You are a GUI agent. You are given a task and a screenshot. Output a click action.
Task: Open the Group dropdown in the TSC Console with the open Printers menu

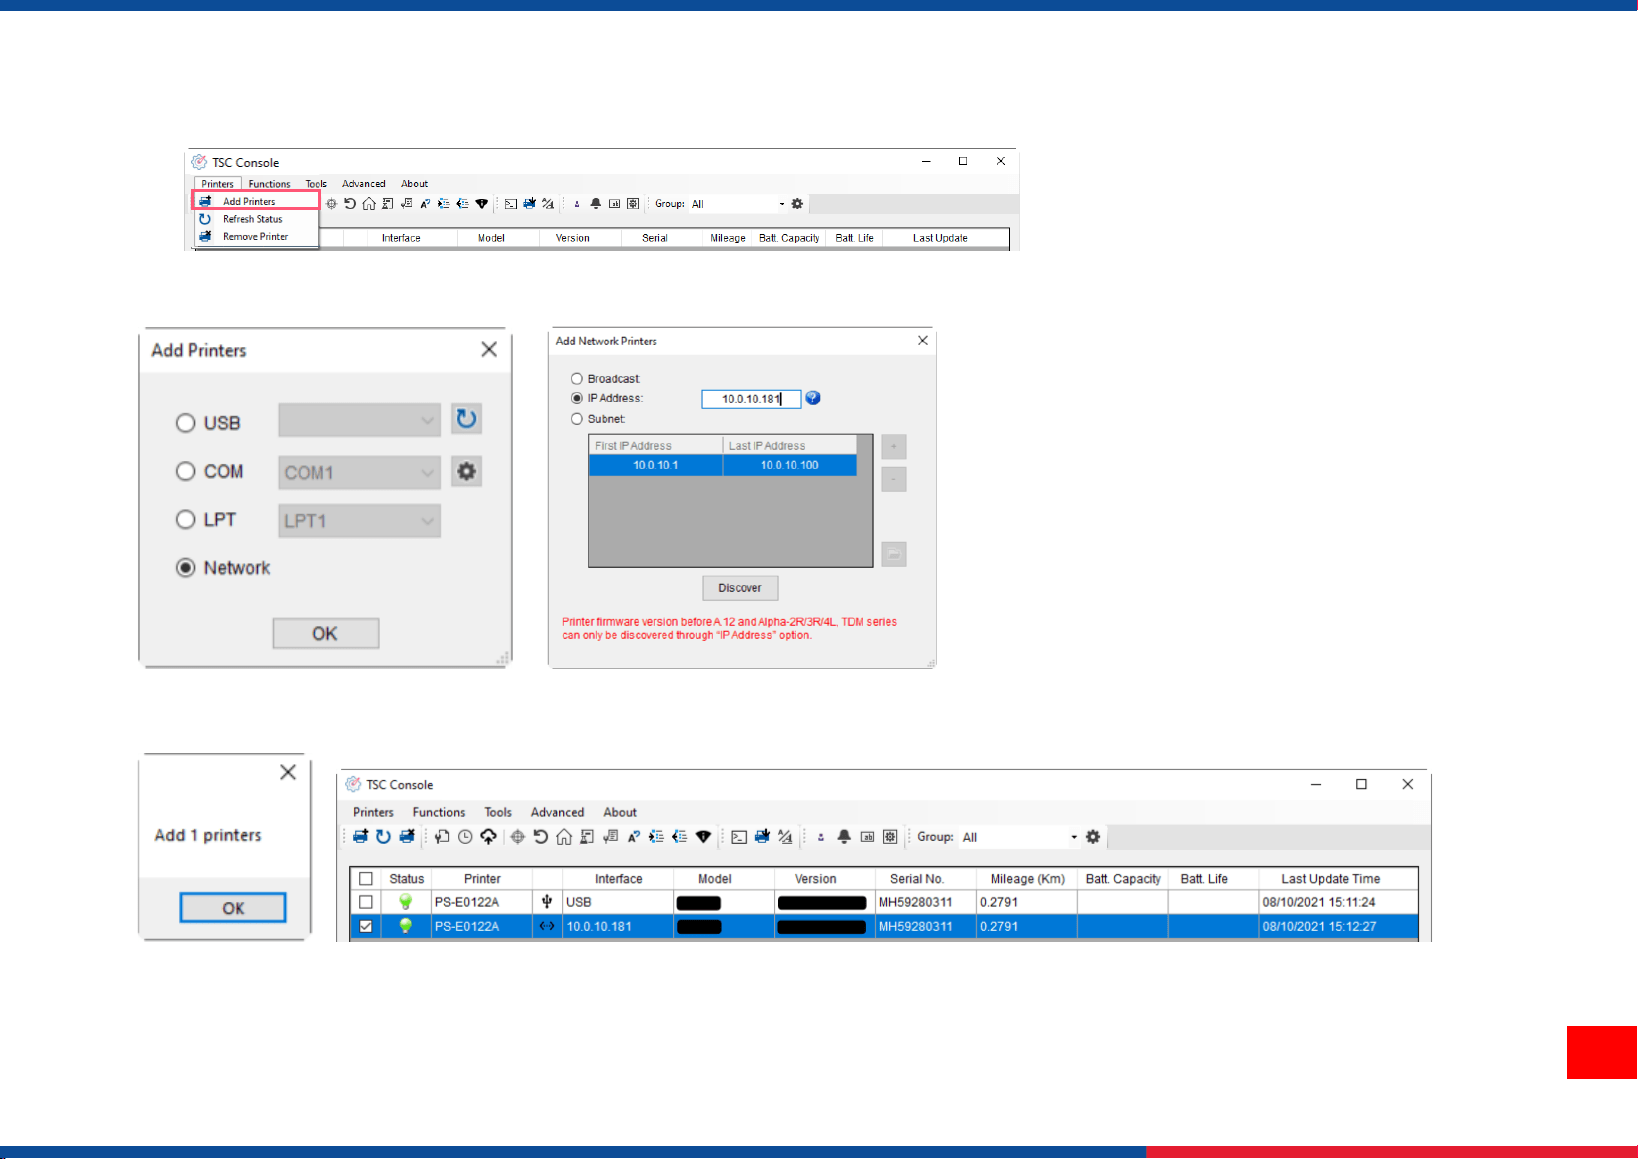(738, 204)
